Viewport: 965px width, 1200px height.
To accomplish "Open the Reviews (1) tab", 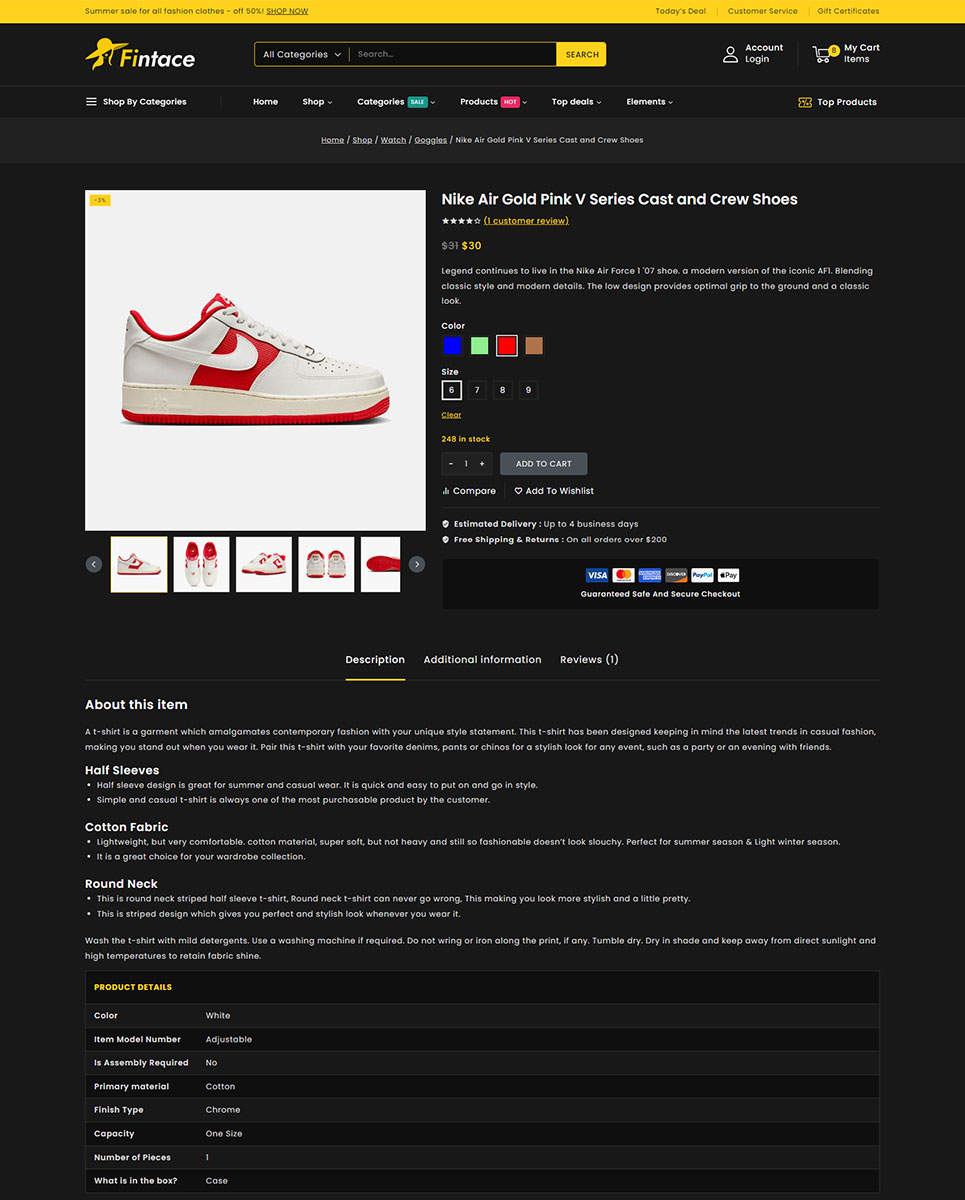I will 589,660.
